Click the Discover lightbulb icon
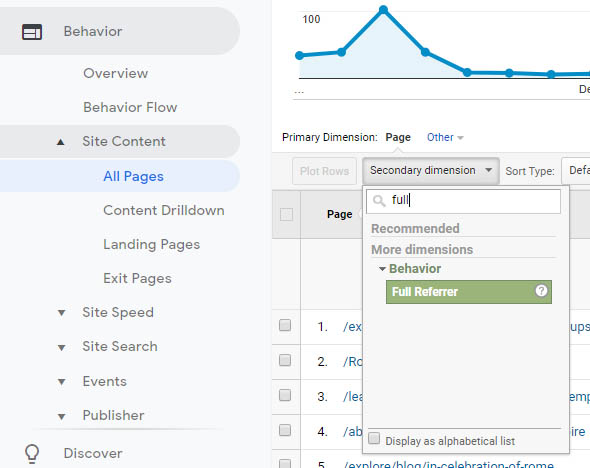Screen dimensions: 590x468 pos(32,453)
